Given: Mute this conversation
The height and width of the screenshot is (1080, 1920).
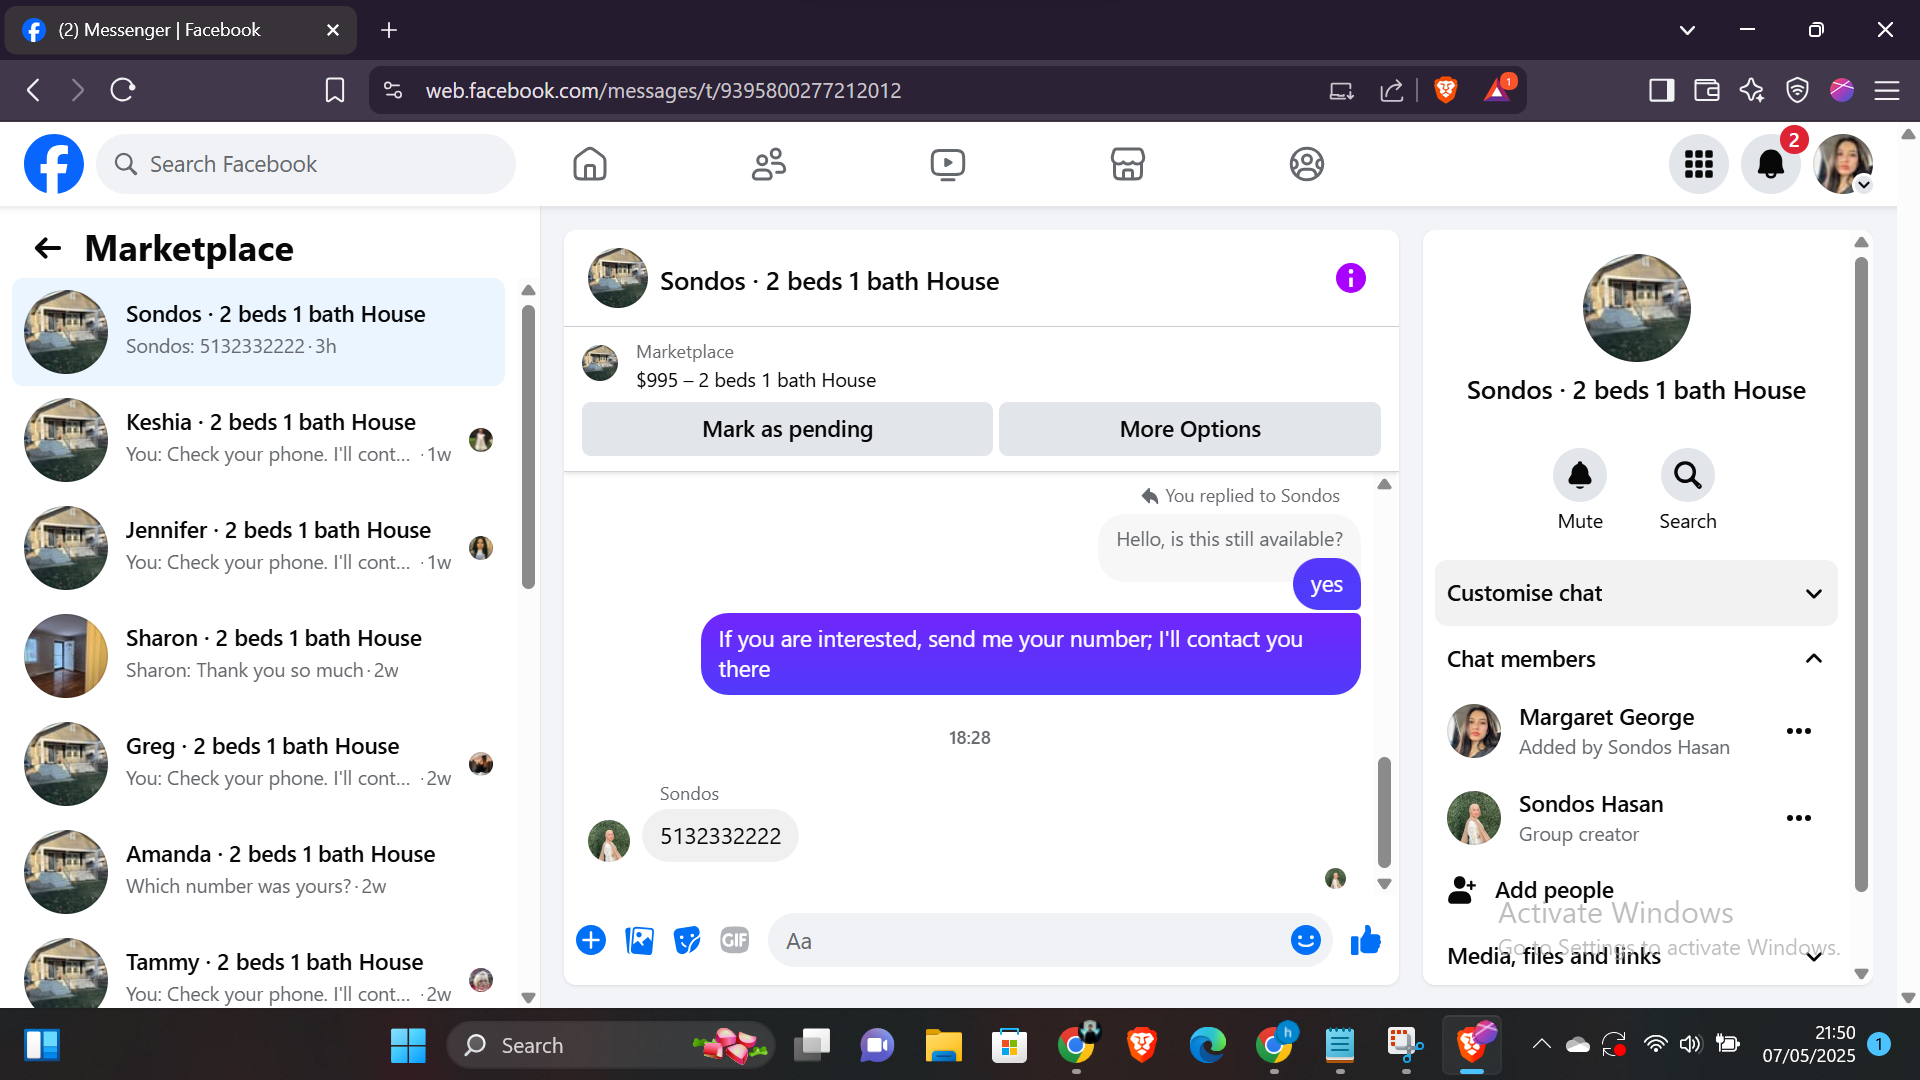Looking at the screenshot, I should click(x=1579, y=476).
